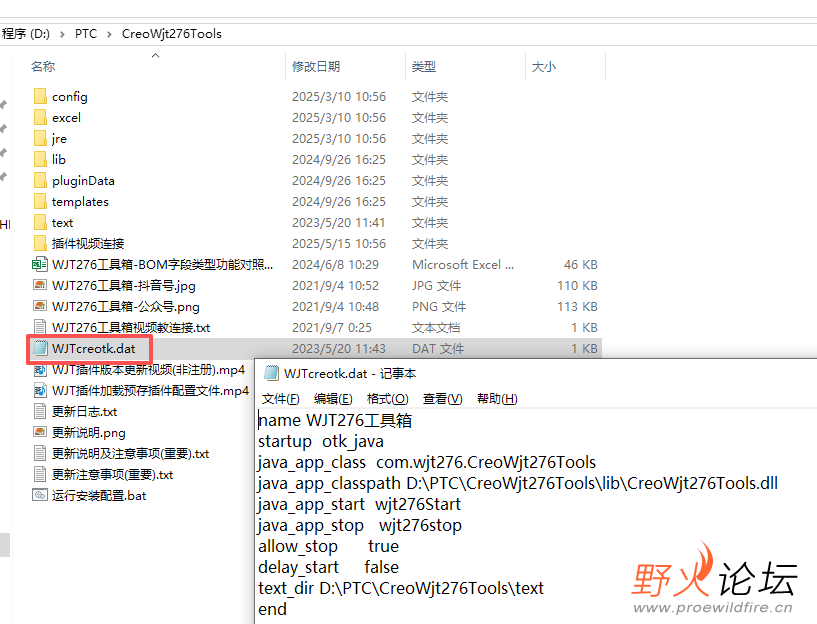Click the text icon of WJT276工具箱视频教连接.txt
This screenshot has width=817, height=624.
[40, 327]
